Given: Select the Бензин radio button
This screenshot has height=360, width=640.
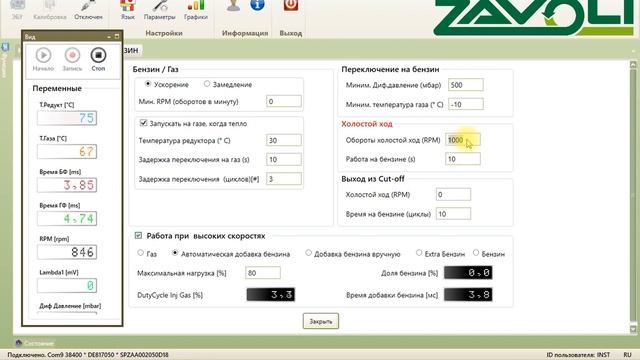Looking at the screenshot, I should [476, 253].
